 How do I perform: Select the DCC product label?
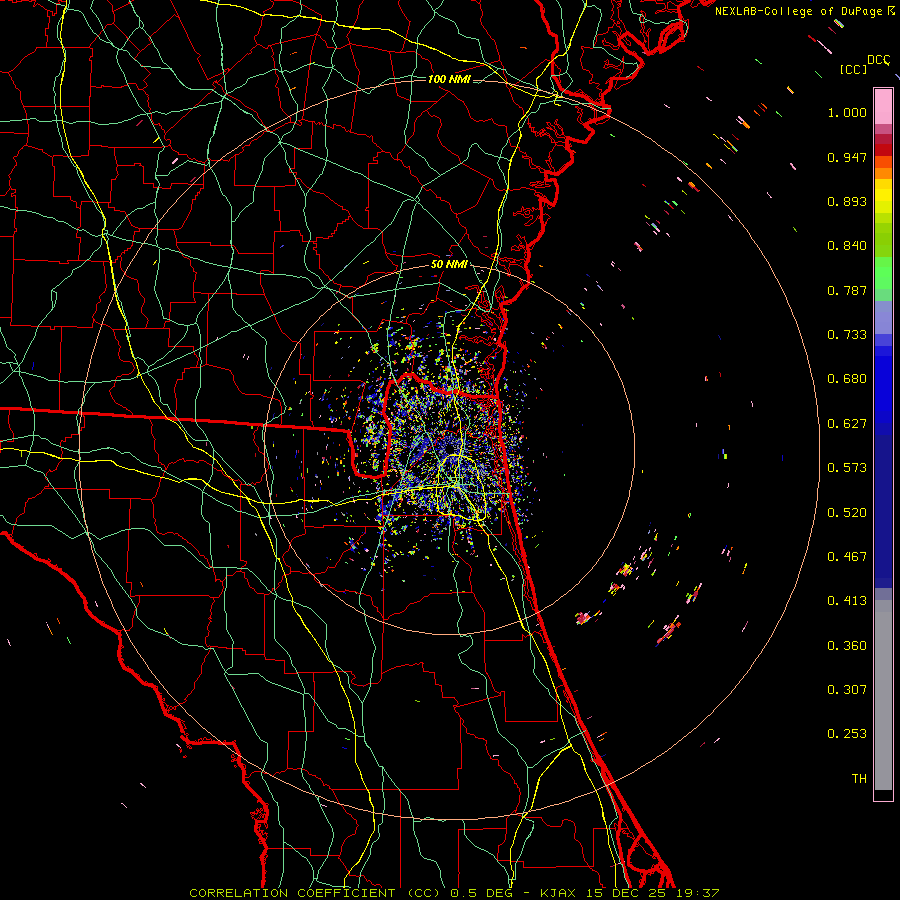pyautogui.click(x=879, y=60)
